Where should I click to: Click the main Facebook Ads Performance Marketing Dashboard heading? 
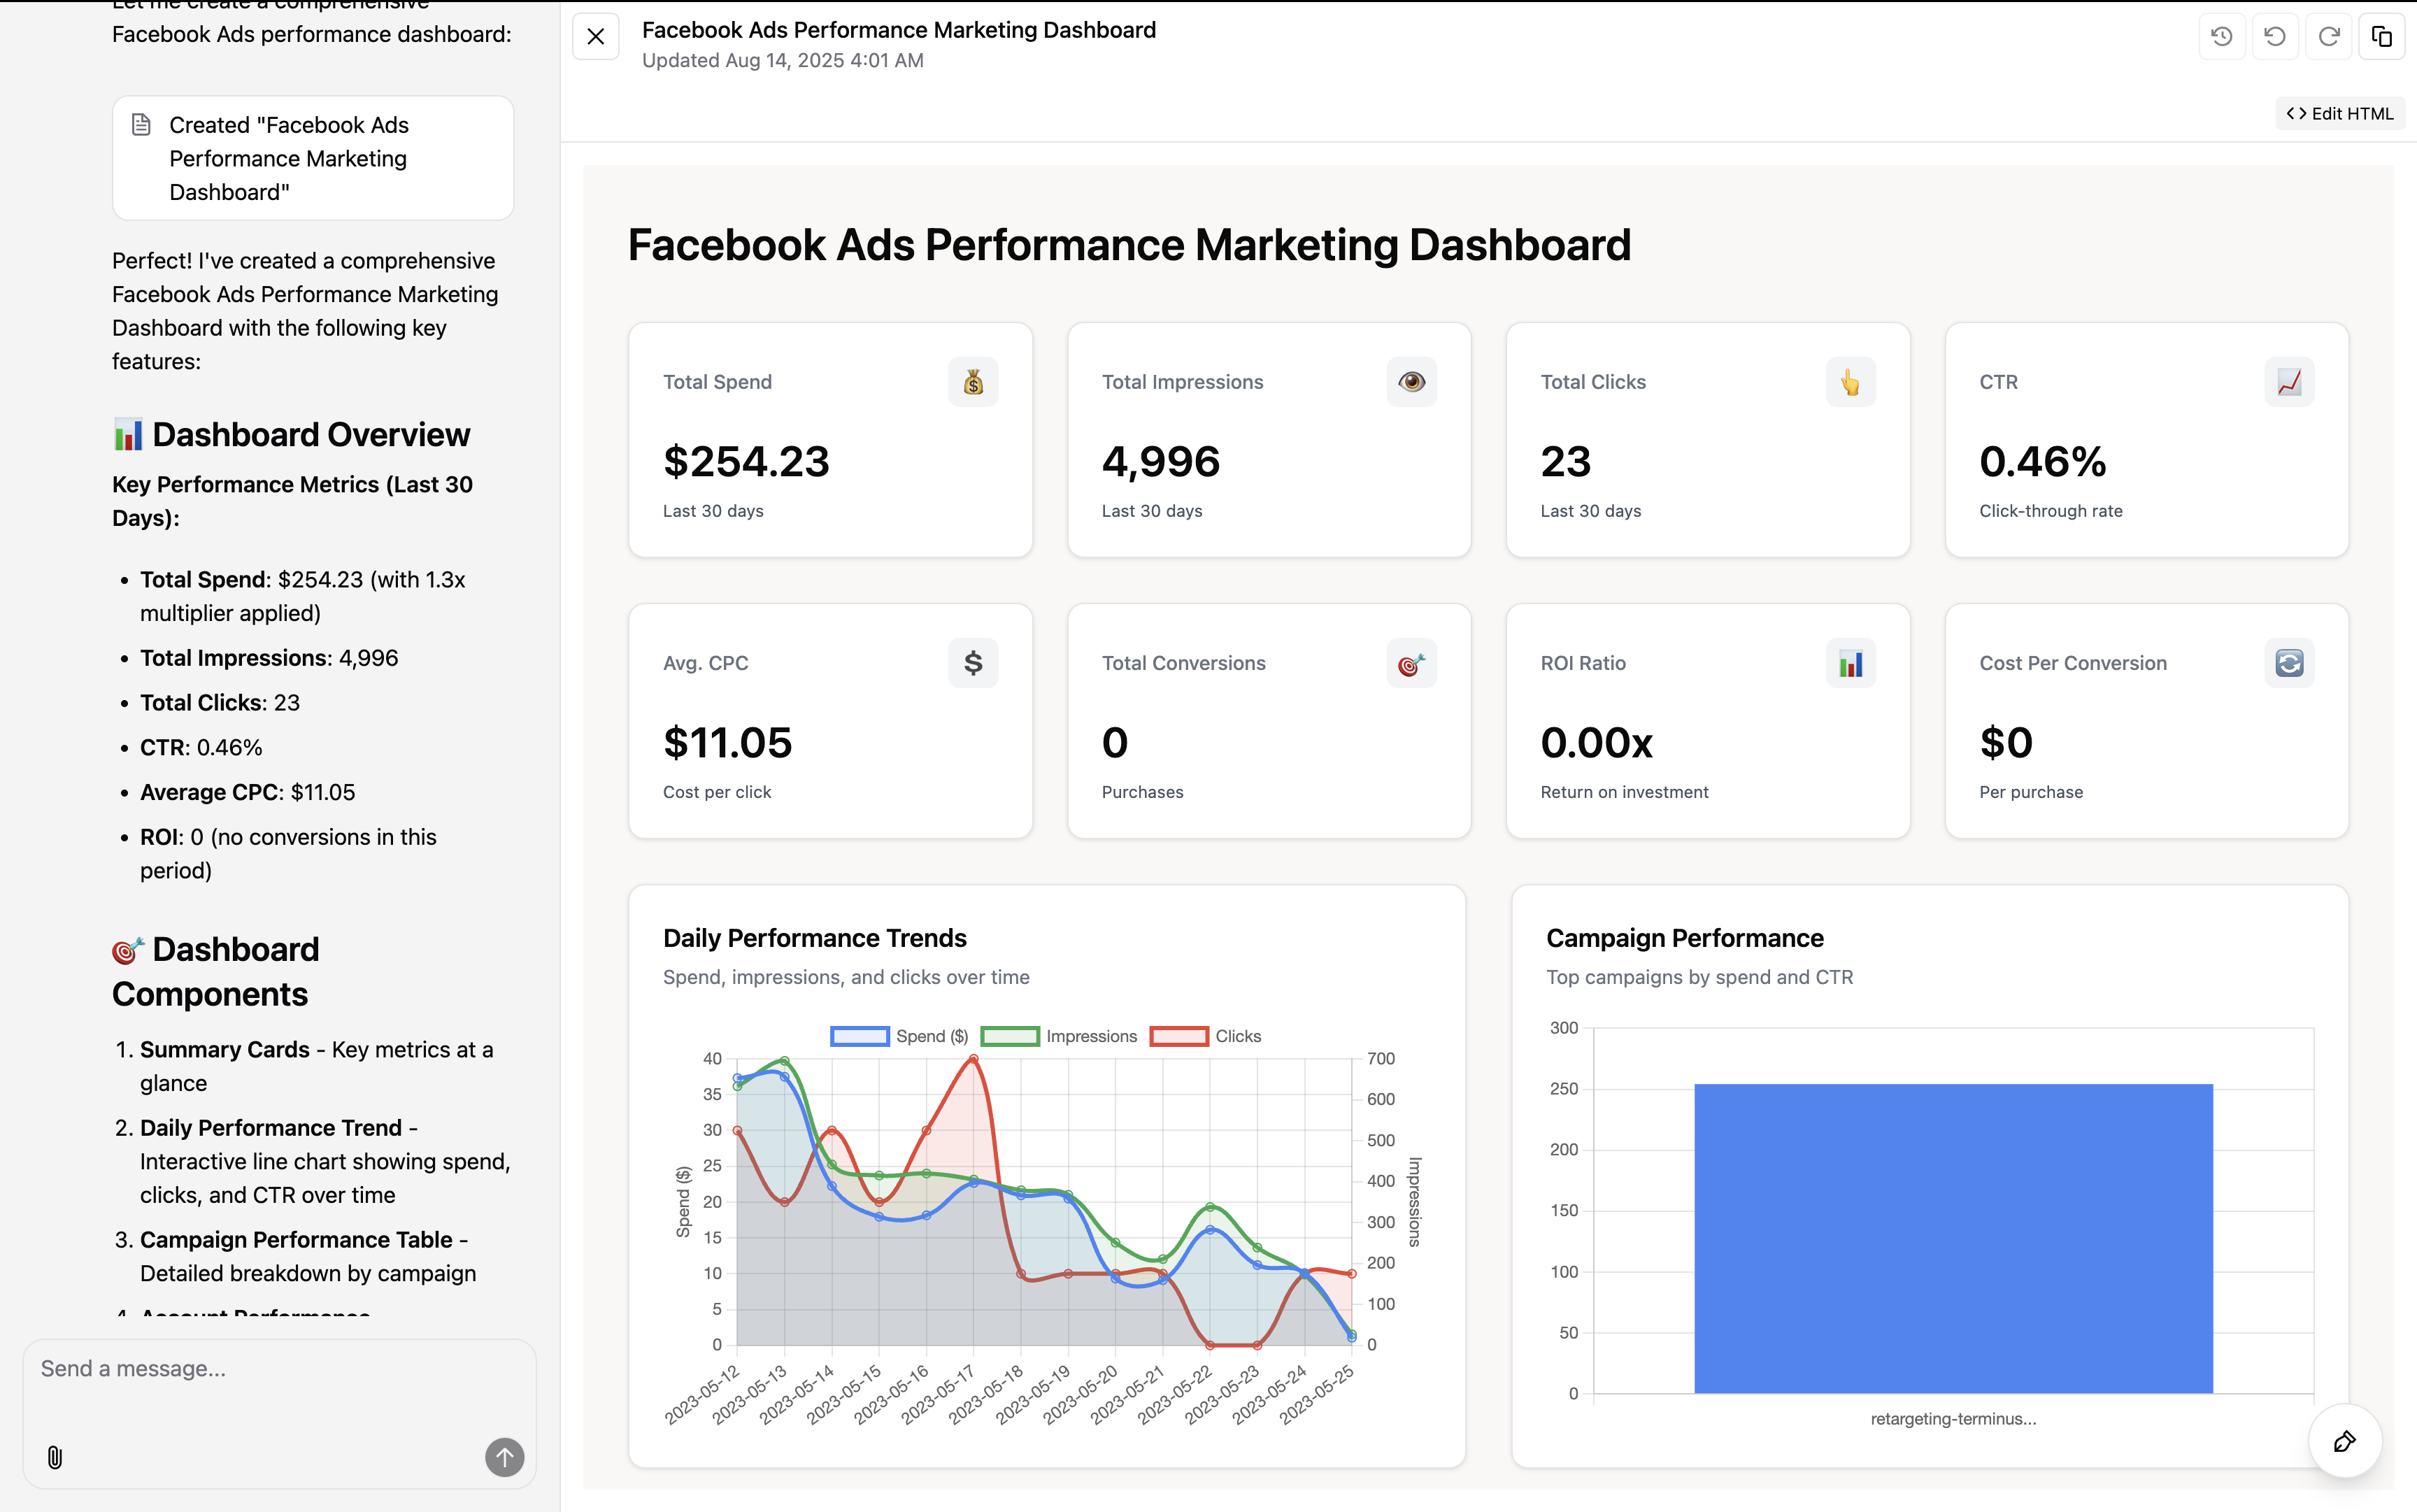point(1129,245)
